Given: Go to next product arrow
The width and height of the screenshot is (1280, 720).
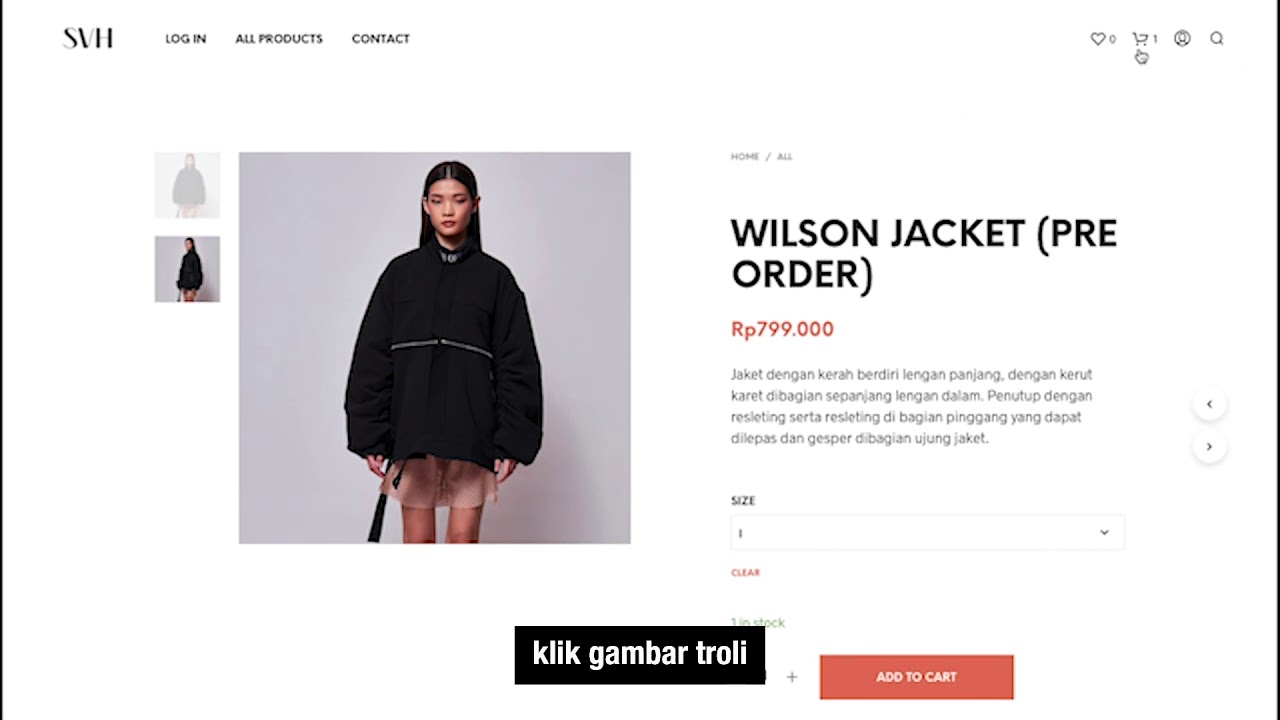Looking at the screenshot, I should [1209, 447].
